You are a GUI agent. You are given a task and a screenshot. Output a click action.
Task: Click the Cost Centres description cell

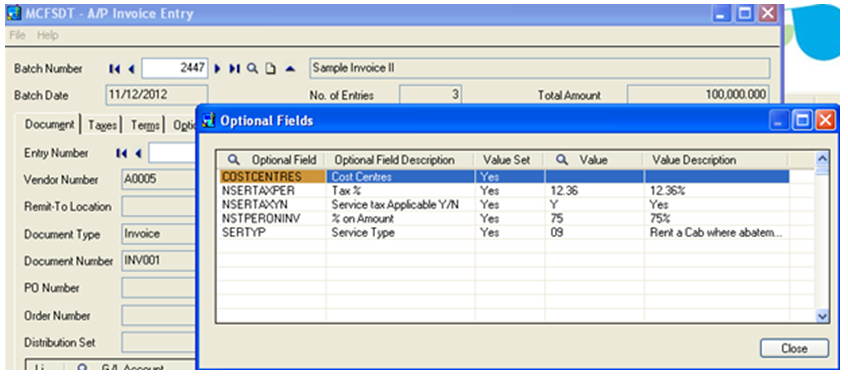(x=400, y=177)
